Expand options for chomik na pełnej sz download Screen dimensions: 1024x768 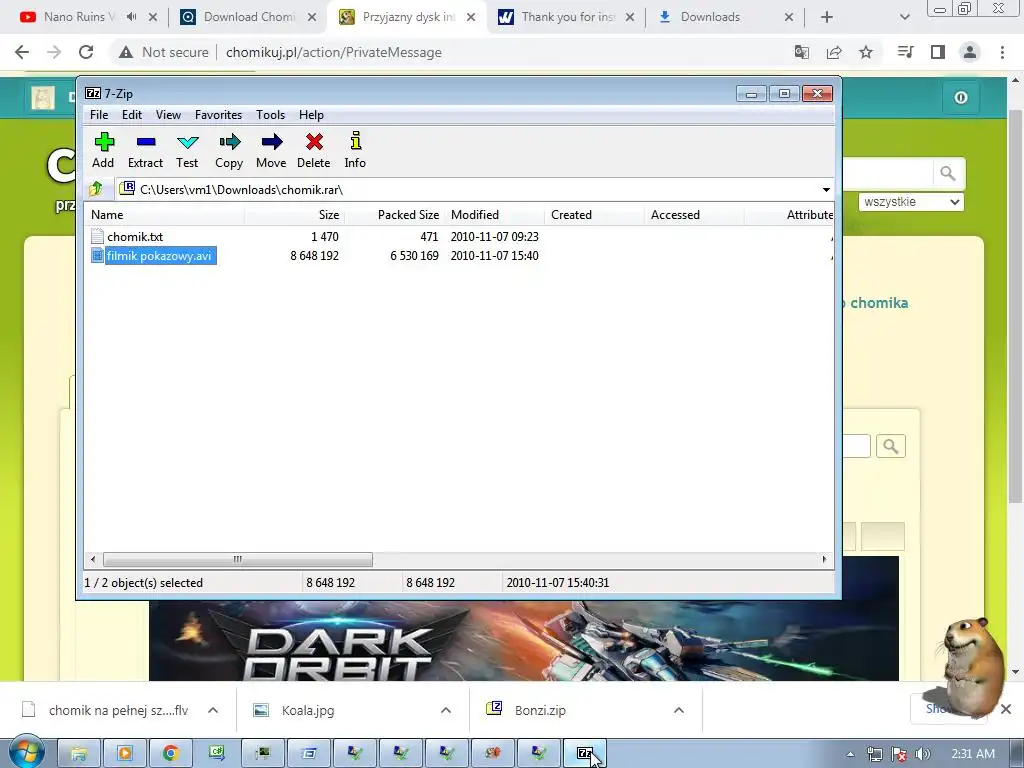point(213,710)
